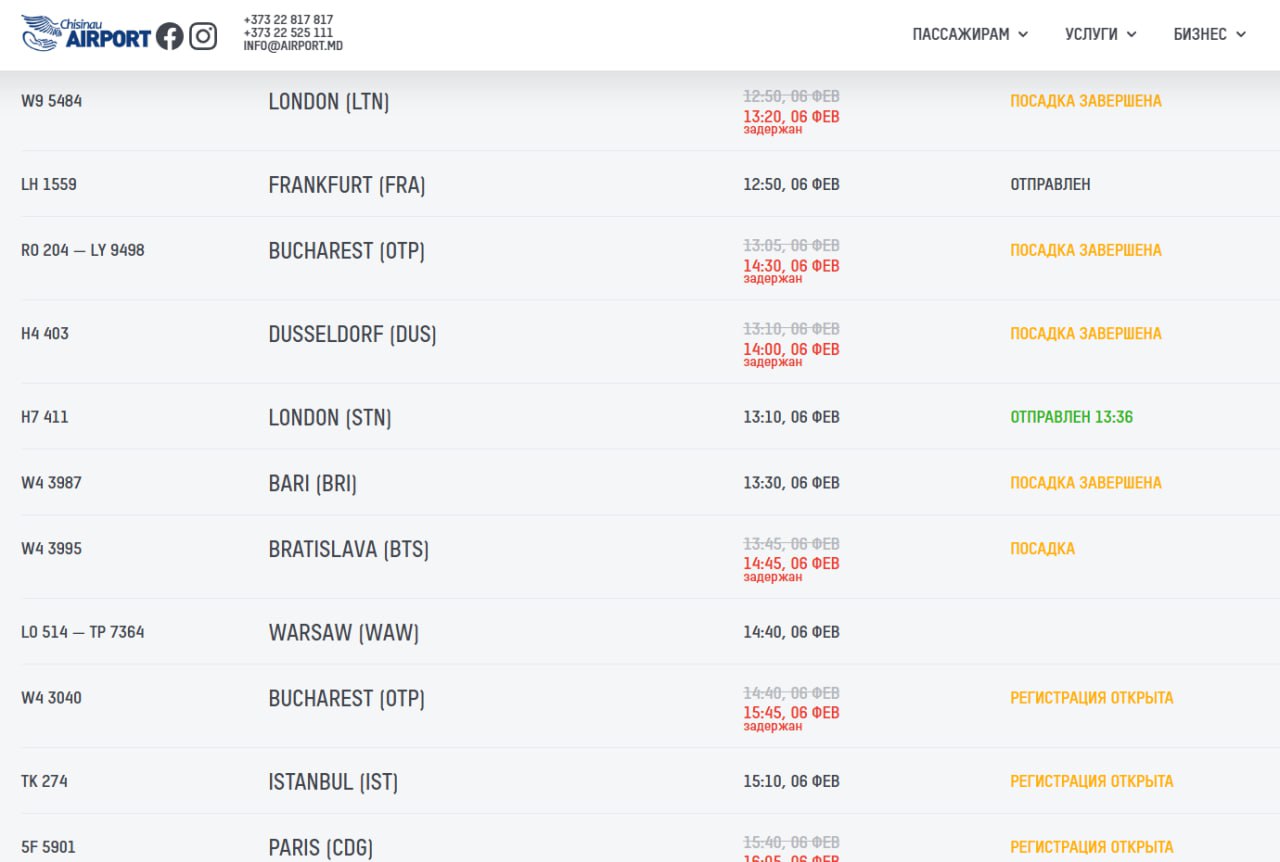The width and height of the screenshot is (1280, 862).
Task: Expand the ПАССАЖИРАМ dropdown menu
Action: (970, 34)
